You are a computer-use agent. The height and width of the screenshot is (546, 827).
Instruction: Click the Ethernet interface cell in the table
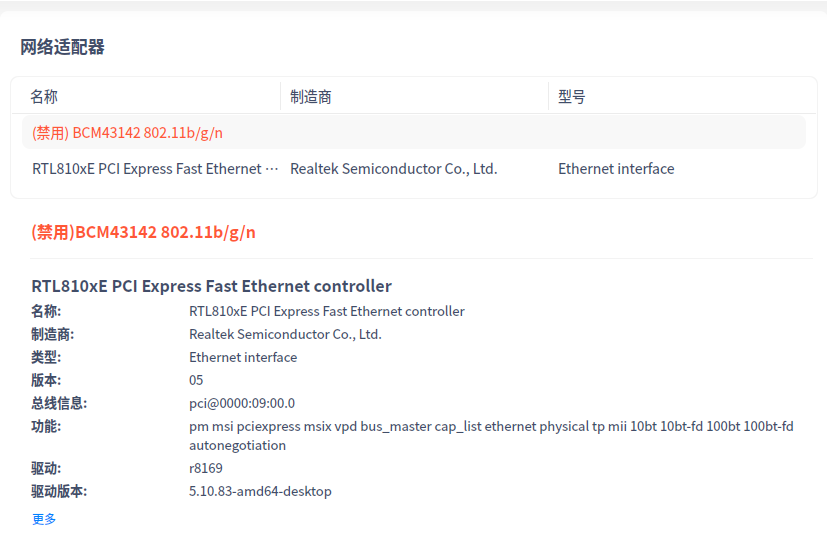pyautogui.click(x=616, y=169)
